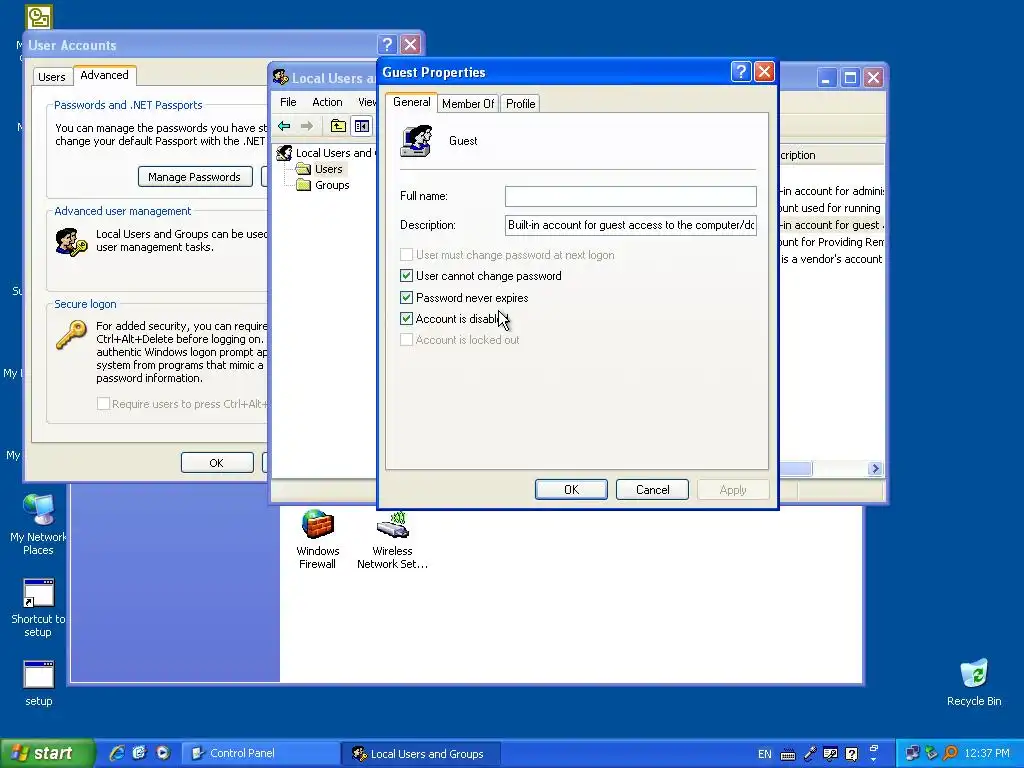Click Require users to press Ctrl+Alt+Delete checkbox

tap(103, 404)
